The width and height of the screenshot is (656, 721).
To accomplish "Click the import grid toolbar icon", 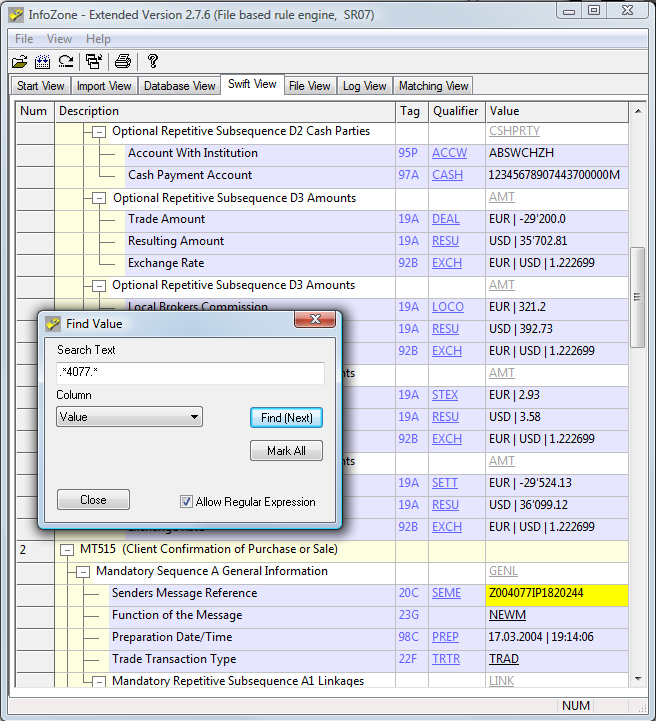I will click(x=43, y=61).
